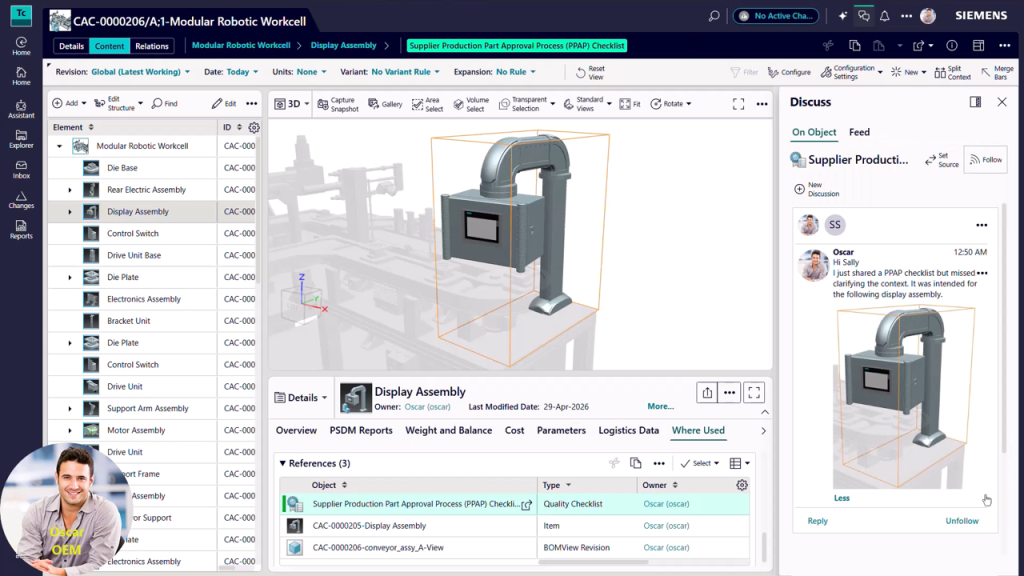
Task: Click Display Assembly breadcrumb link
Action: coord(344,45)
